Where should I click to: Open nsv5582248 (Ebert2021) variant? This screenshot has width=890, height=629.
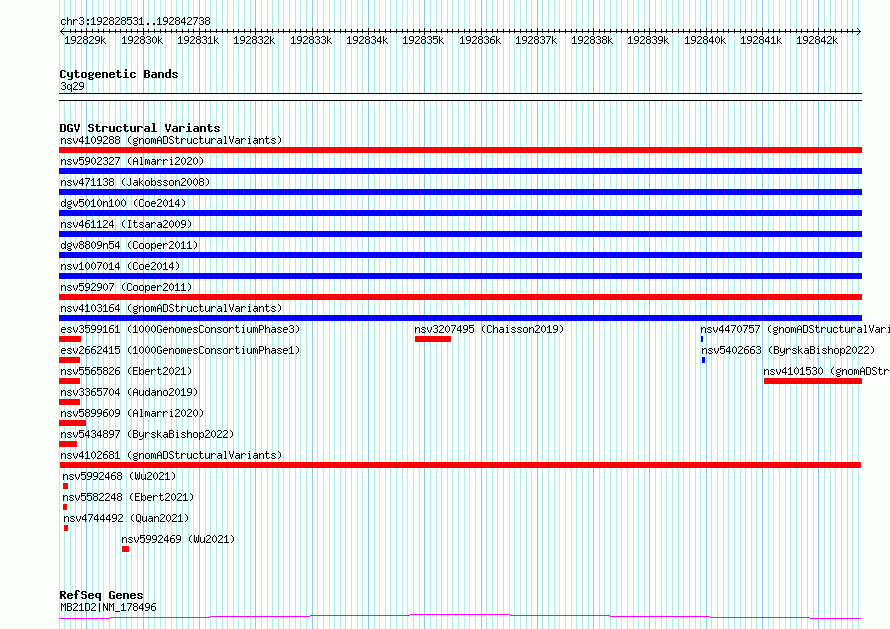coord(128,497)
